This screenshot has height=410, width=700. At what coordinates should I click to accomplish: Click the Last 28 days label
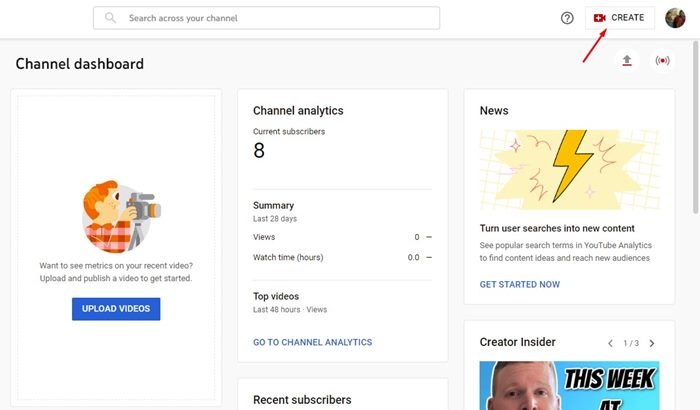click(x=275, y=219)
